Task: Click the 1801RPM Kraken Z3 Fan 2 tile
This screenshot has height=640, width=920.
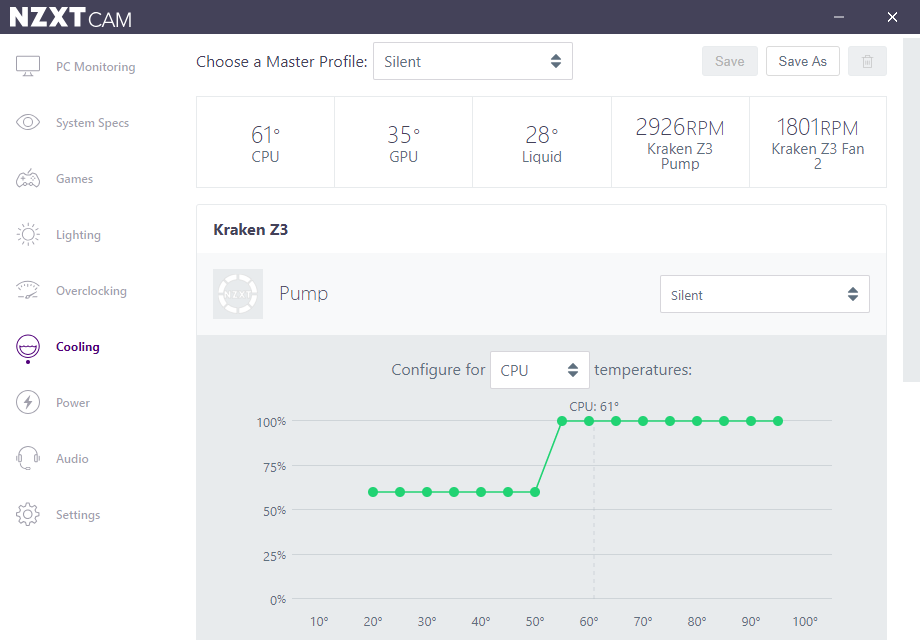Action: point(818,143)
